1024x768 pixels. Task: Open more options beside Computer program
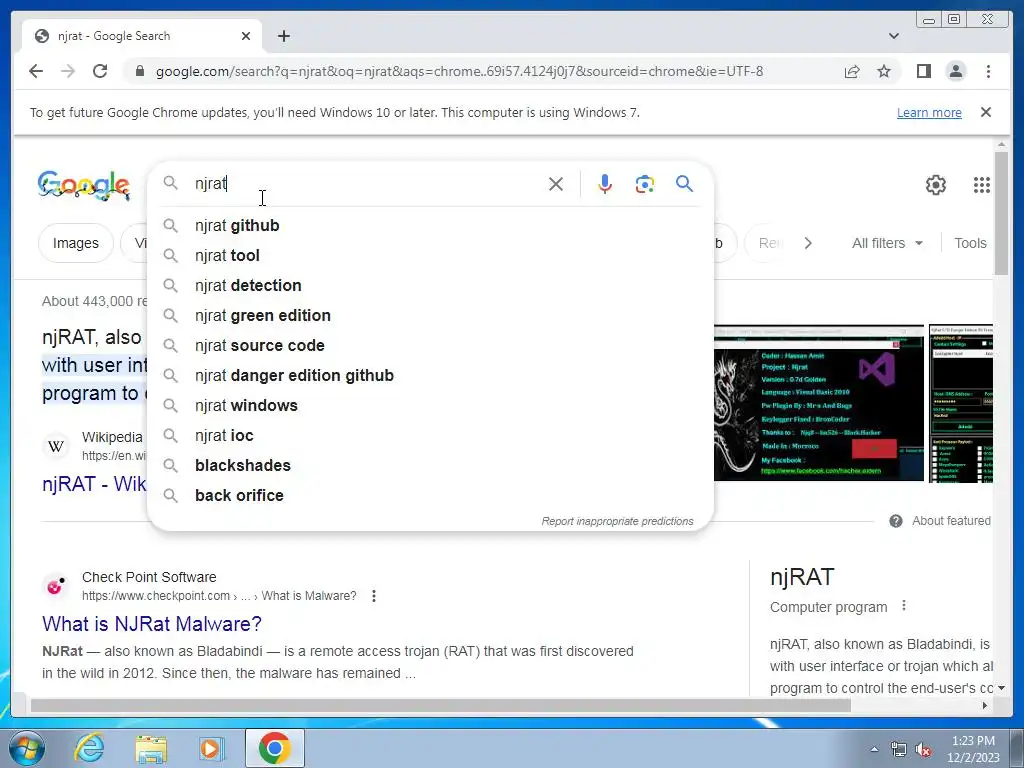point(904,606)
